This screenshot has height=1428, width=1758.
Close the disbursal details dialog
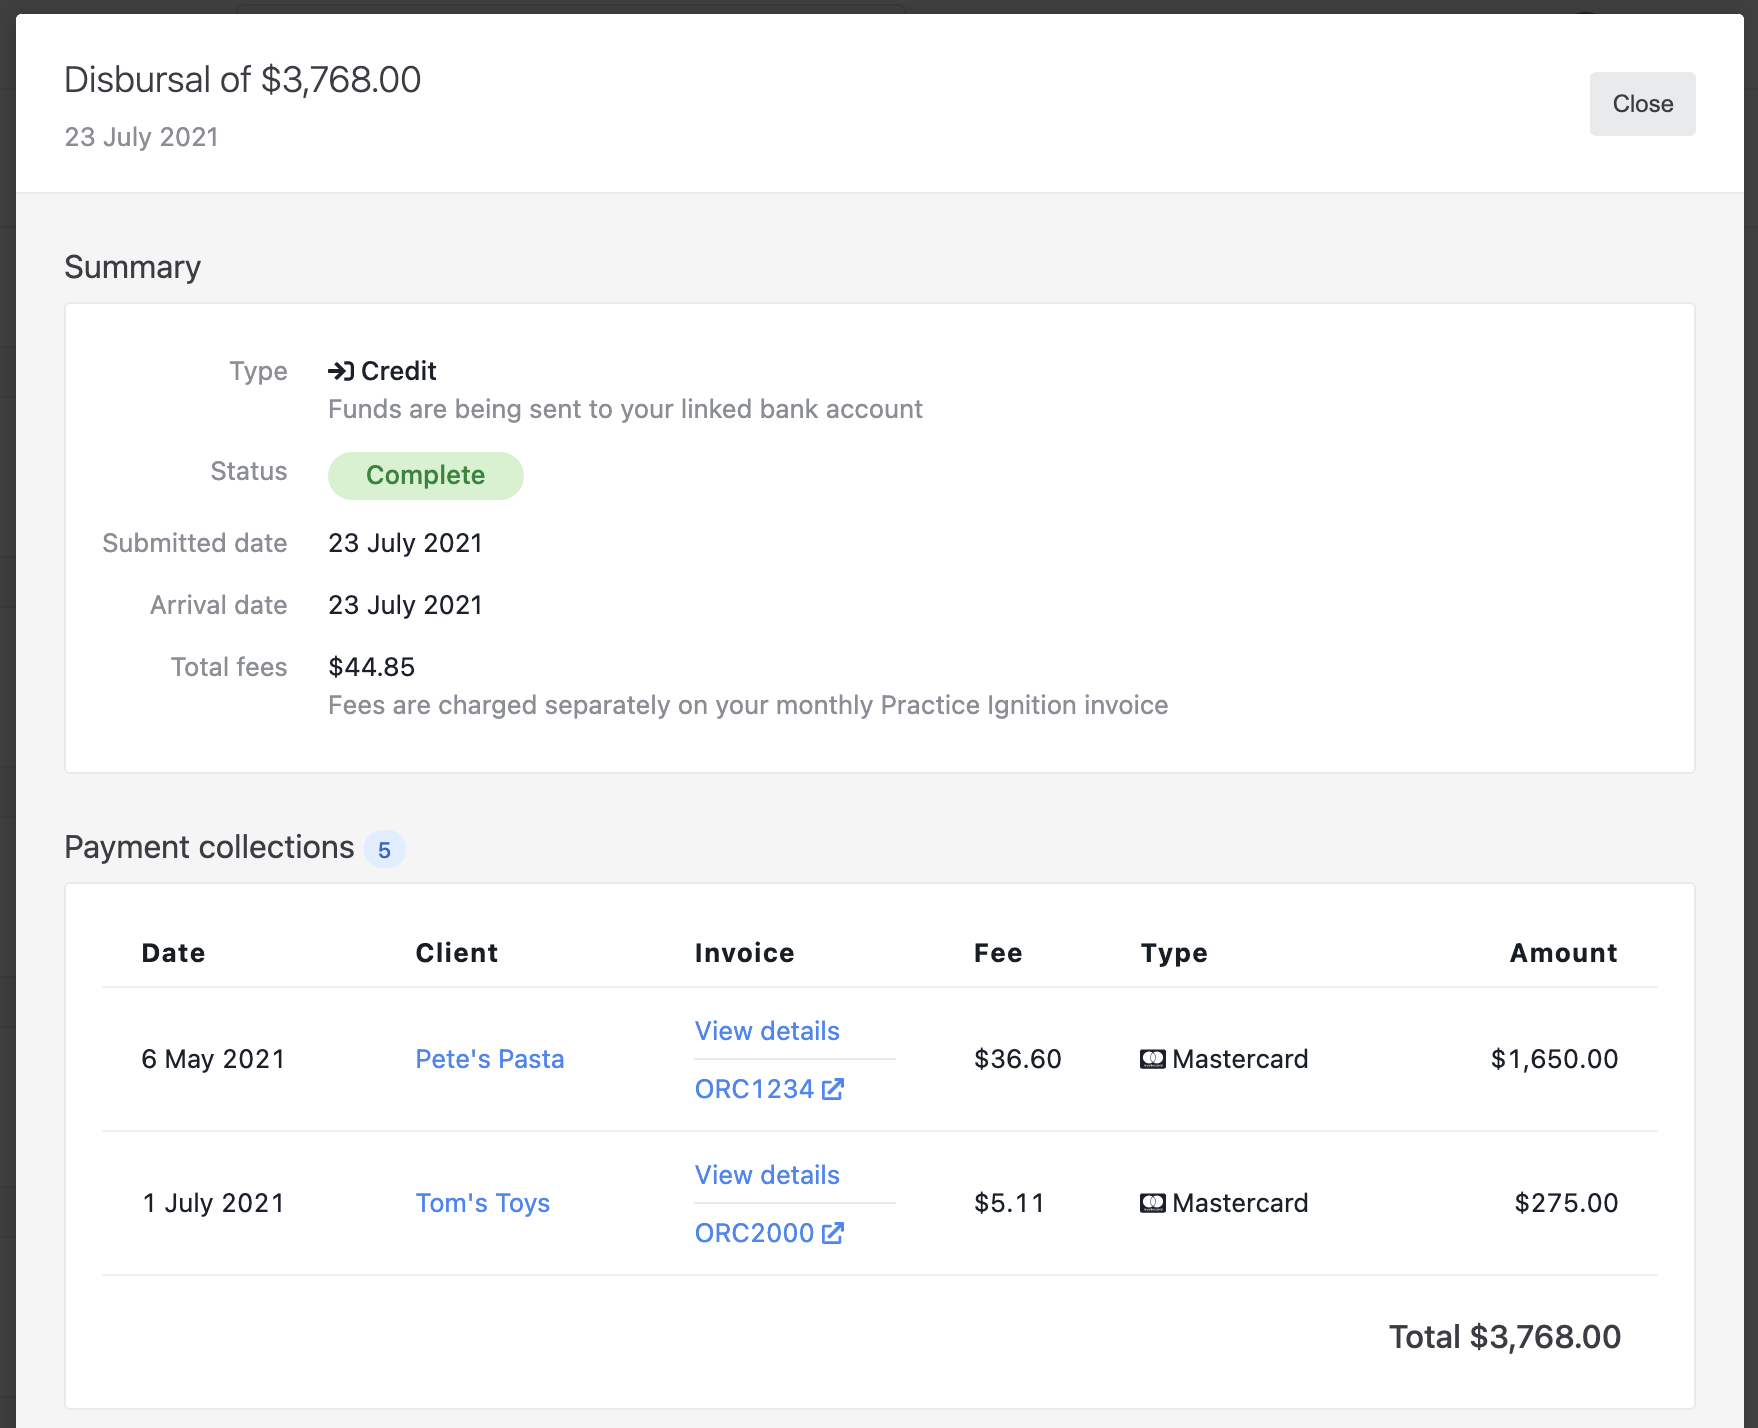pyautogui.click(x=1641, y=104)
